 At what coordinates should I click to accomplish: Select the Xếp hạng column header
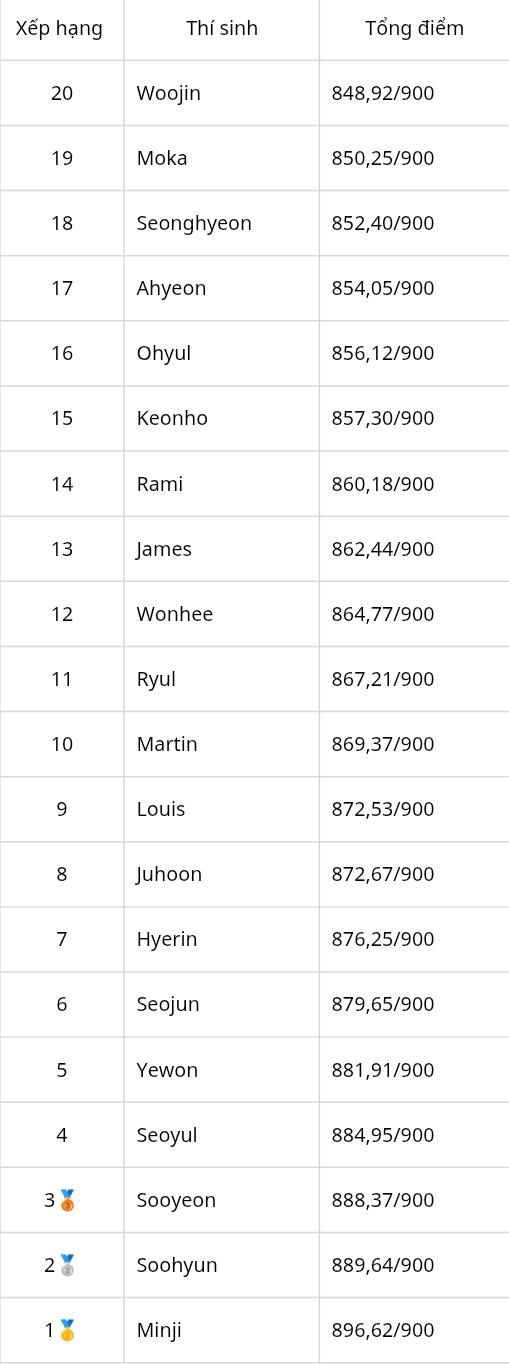pos(60,28)
